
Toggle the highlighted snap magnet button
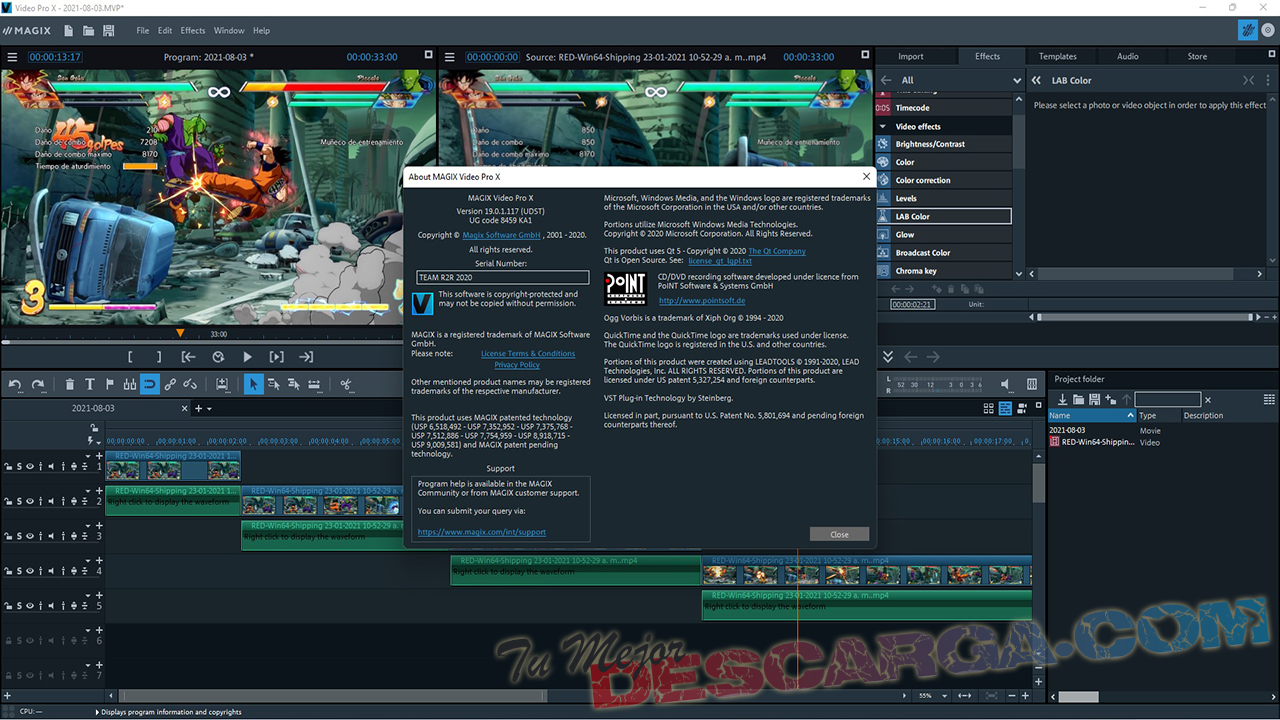(149, 384)
